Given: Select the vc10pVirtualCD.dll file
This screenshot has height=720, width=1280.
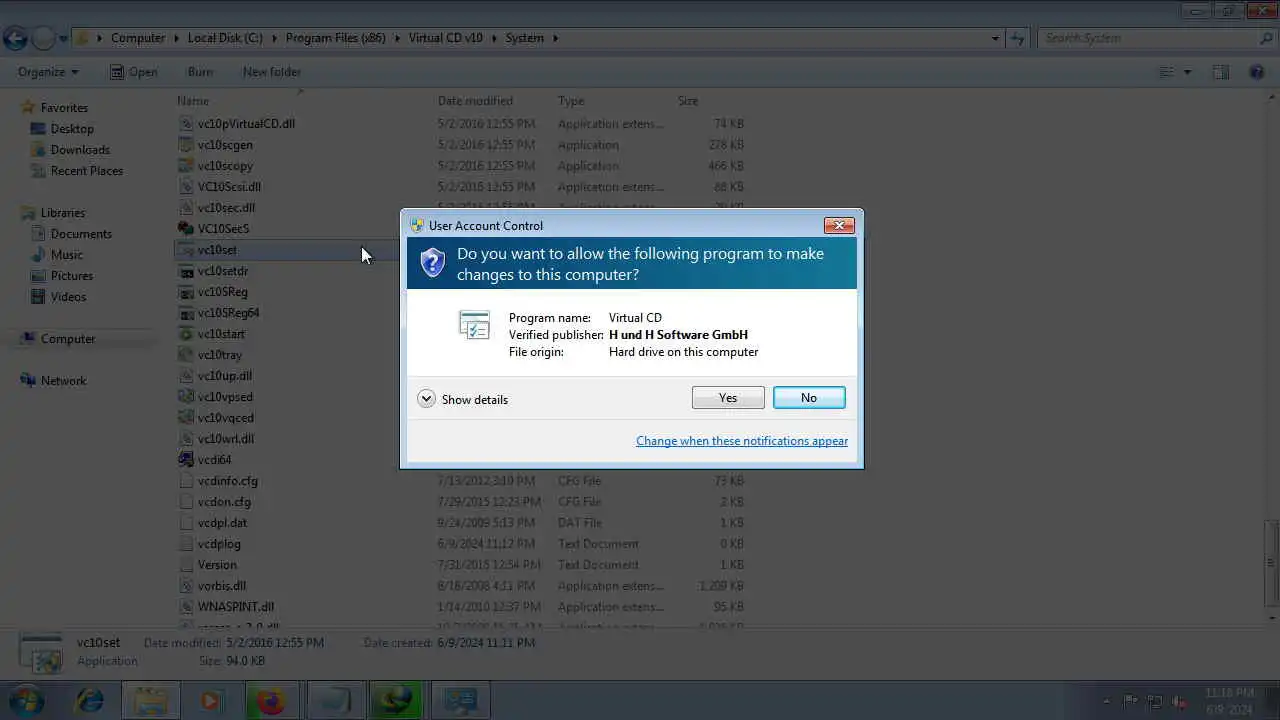Looking at the screenshot, I should click(246, 124).
